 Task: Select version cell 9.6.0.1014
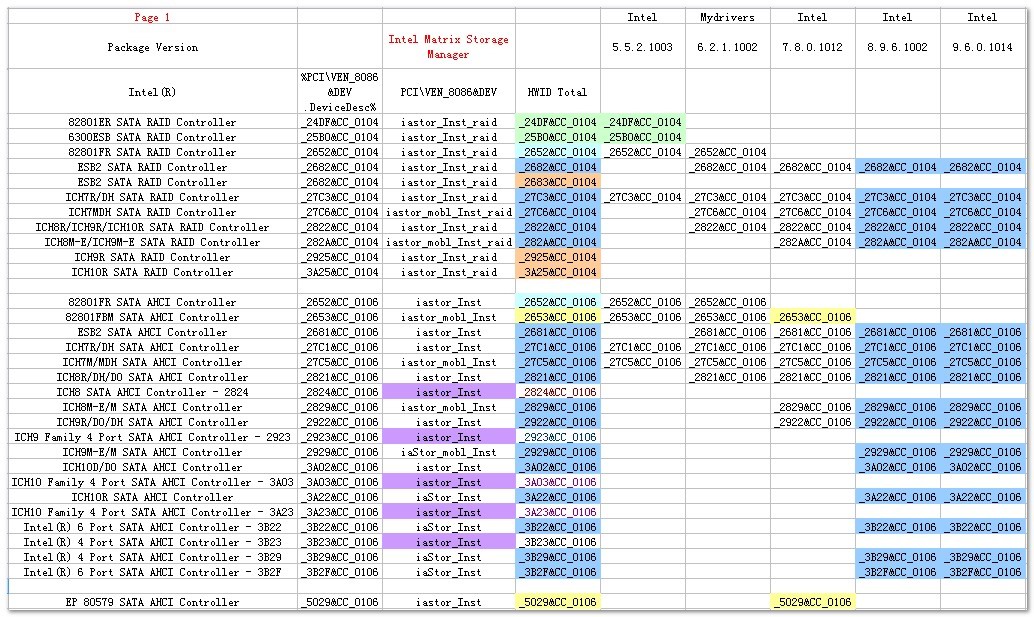[982, 47]
